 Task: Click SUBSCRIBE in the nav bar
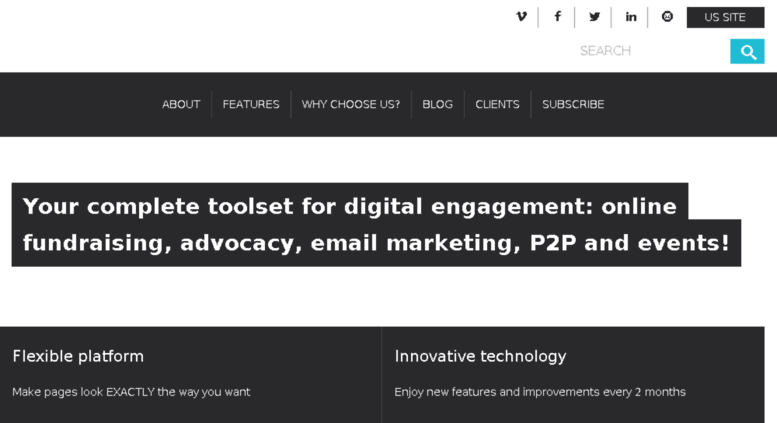point(573,105)
